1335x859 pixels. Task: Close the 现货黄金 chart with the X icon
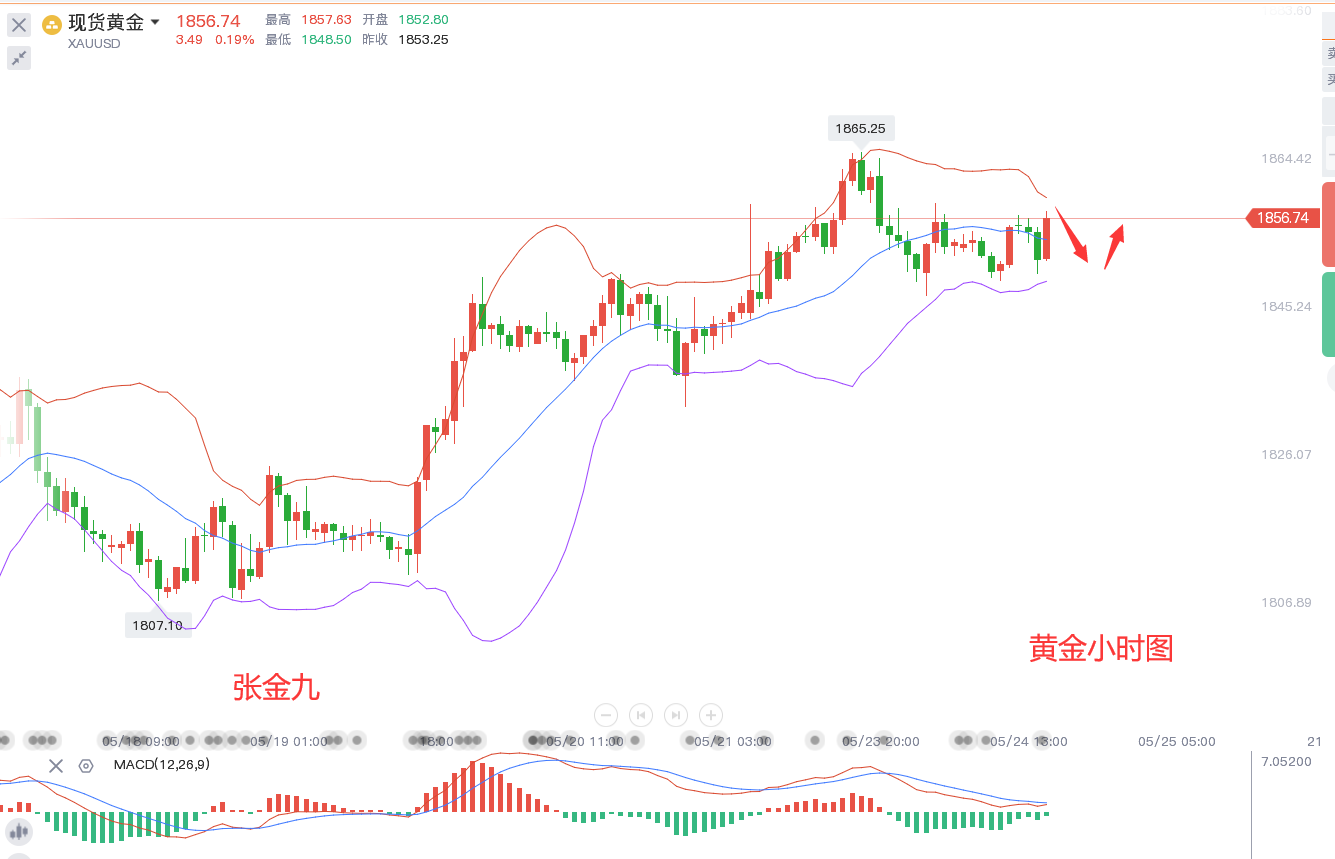tap(19, 25)
